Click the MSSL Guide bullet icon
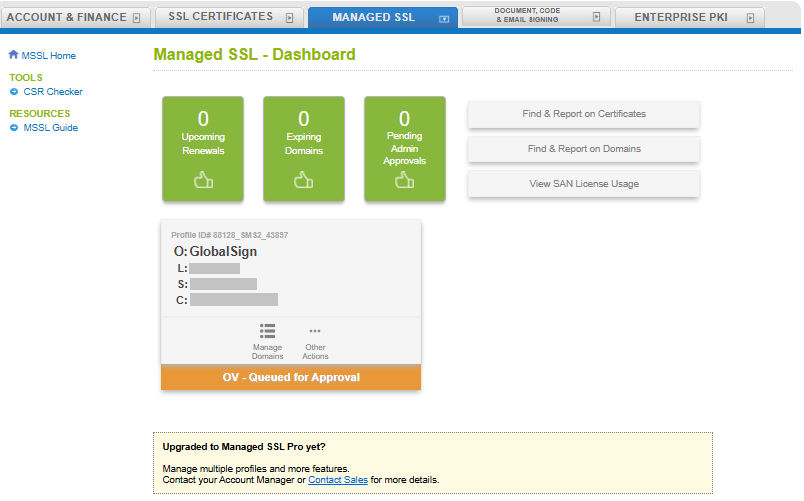The height and width of the screenshot is (501, 804). tap(14, 127)
